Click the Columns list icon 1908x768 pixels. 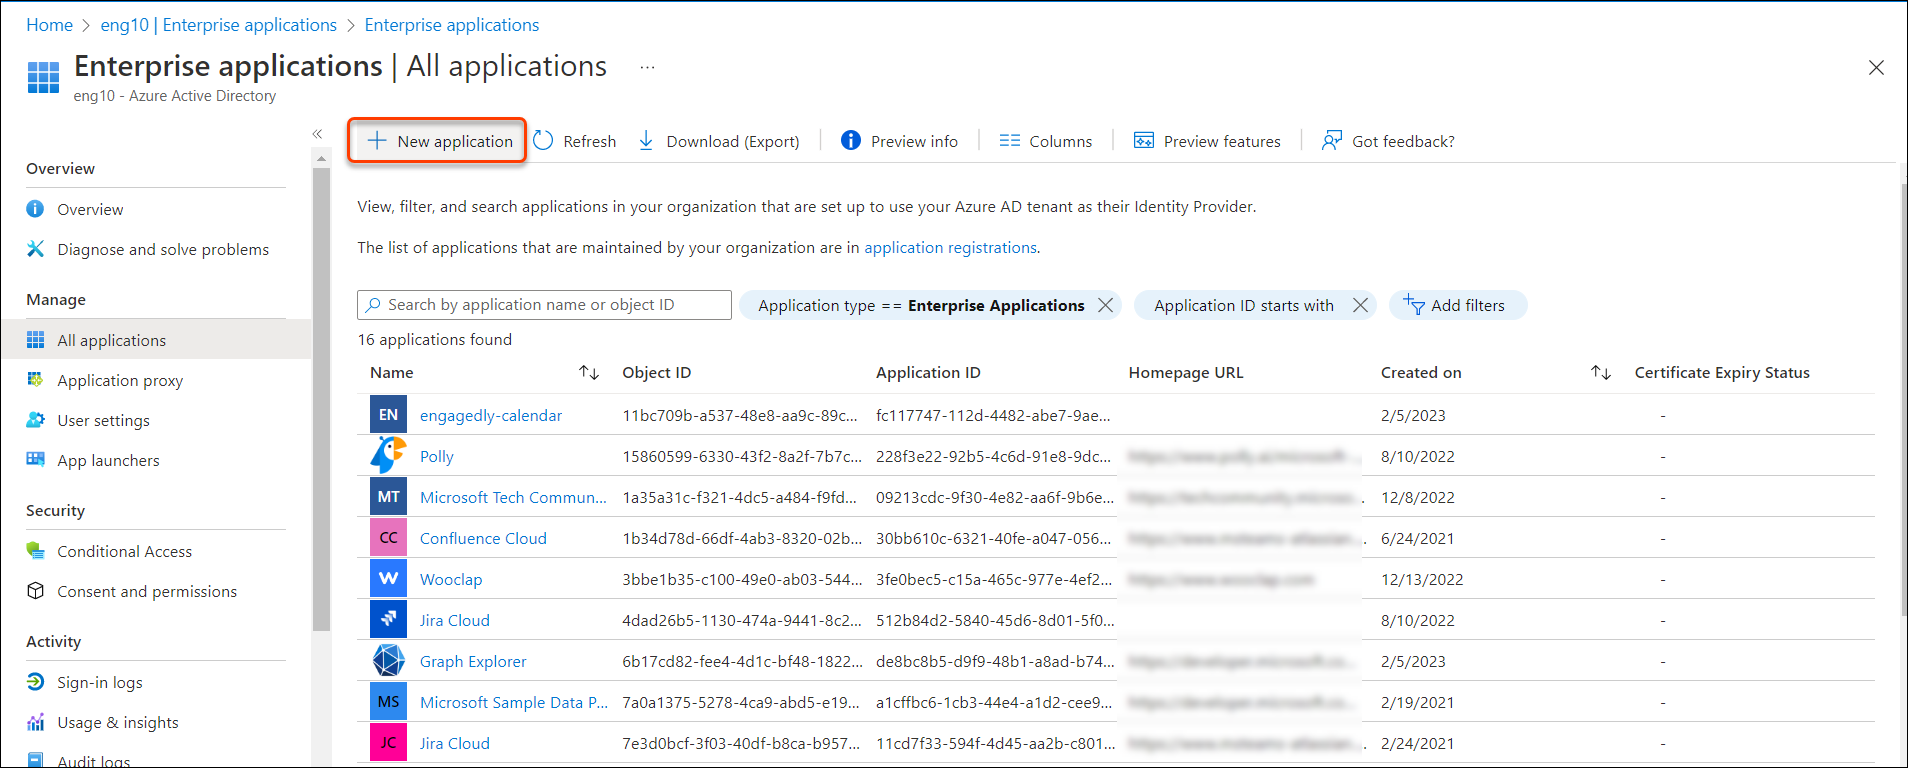click(x=1010, y=141)
